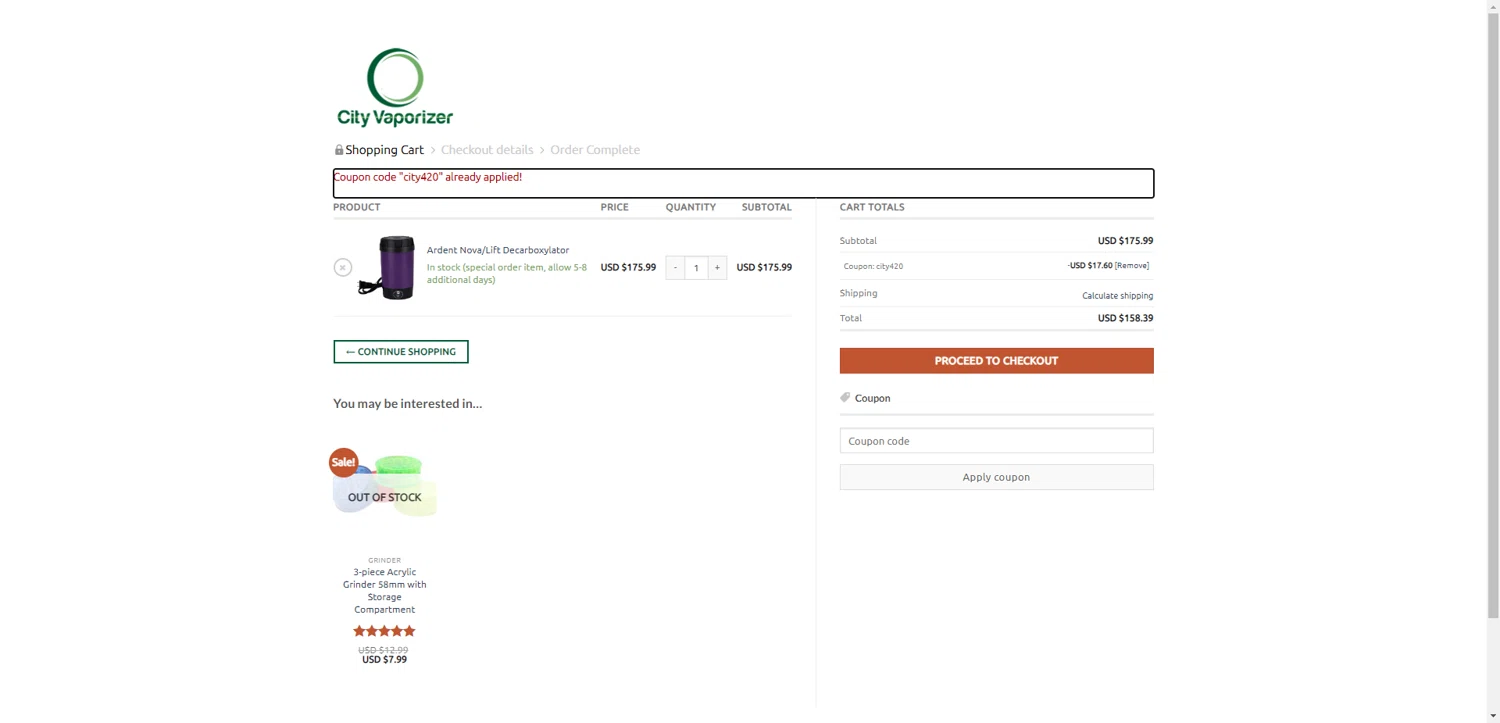The height and width of the screenshot is (723, 1500).
Task: Click Continue Shopping button
Action: (401, 352)
